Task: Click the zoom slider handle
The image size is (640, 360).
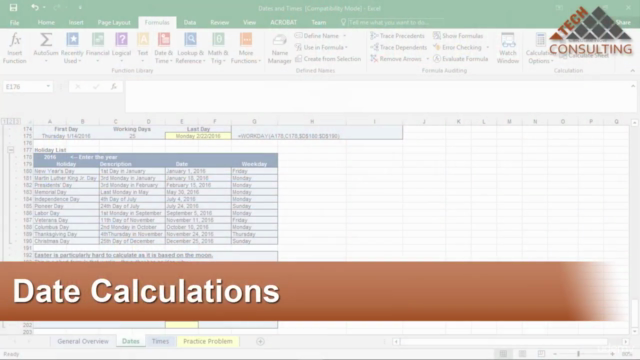Action: [x=578, y=354]
